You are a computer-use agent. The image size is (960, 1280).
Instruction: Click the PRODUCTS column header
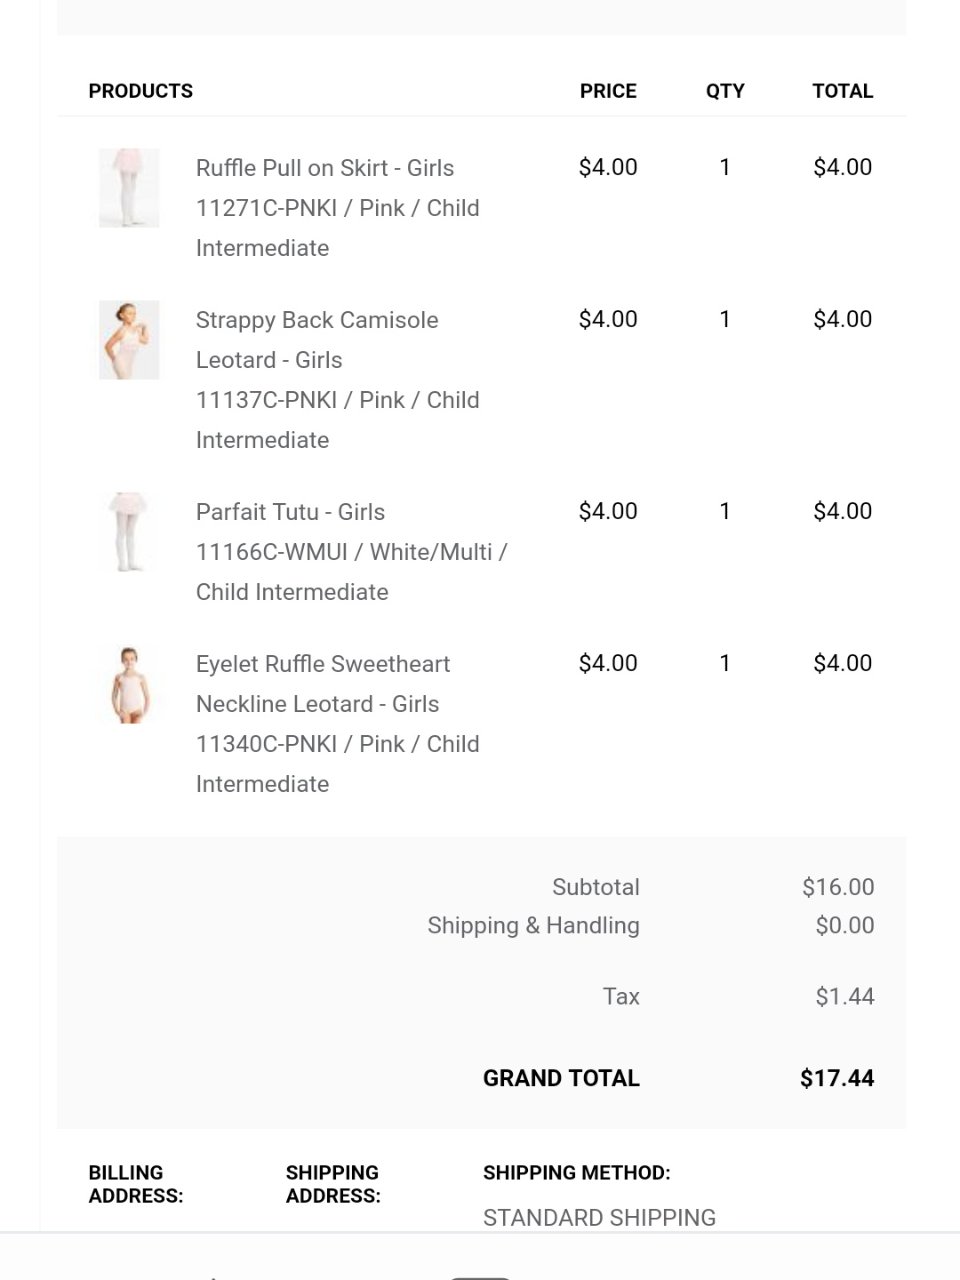tap(140, 91)
